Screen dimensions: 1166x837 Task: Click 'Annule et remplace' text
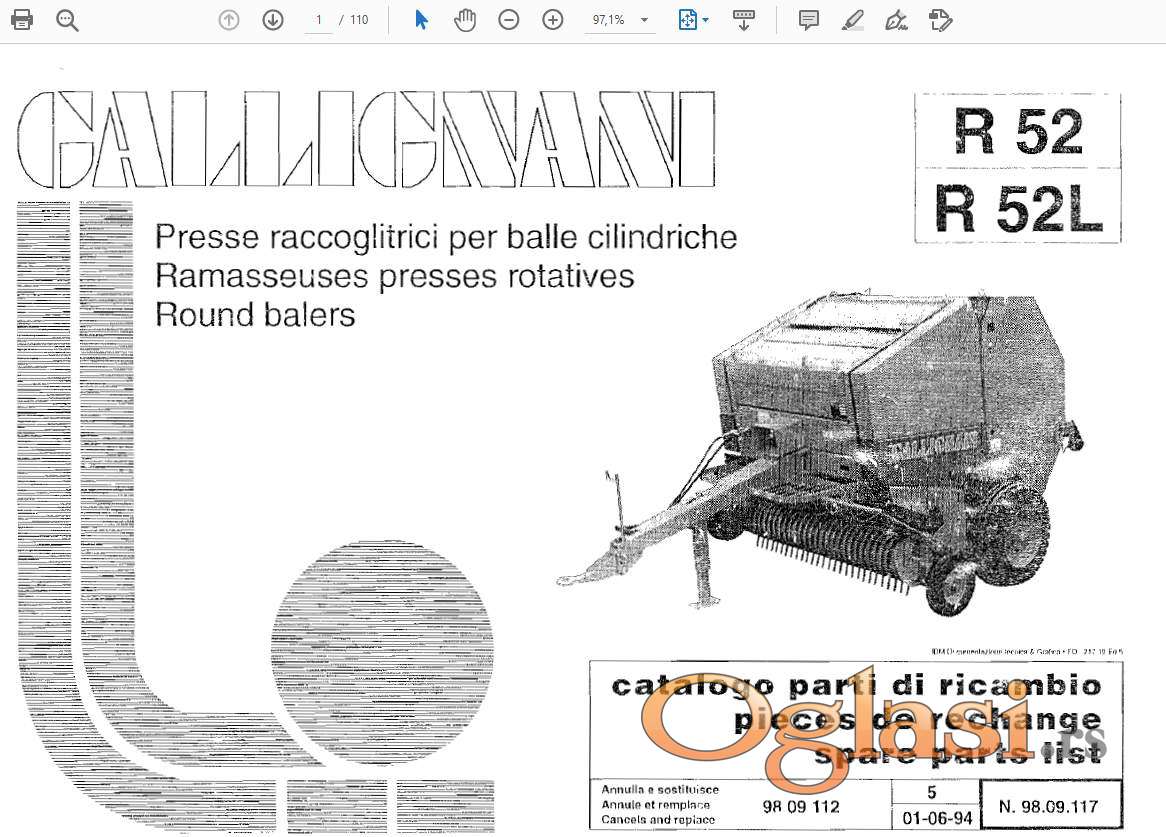coord(656,804)
